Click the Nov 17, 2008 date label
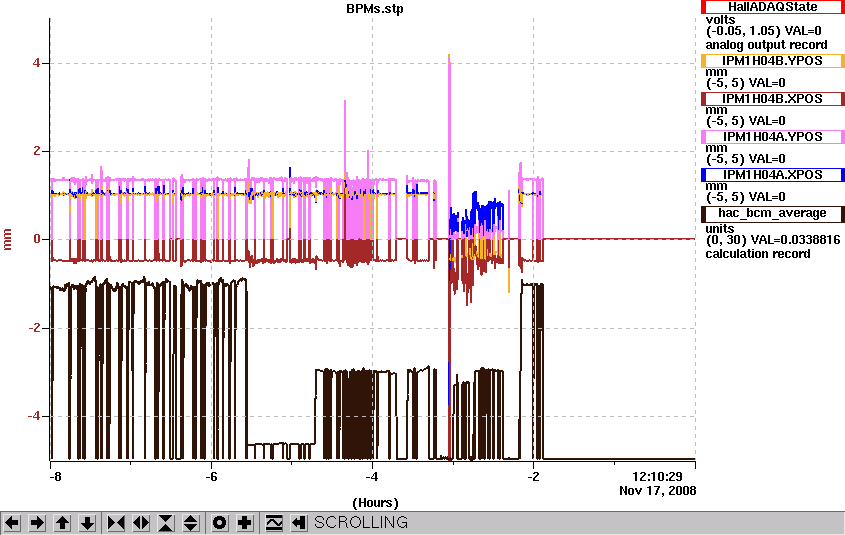845x535 pixels. coord(657,491)
